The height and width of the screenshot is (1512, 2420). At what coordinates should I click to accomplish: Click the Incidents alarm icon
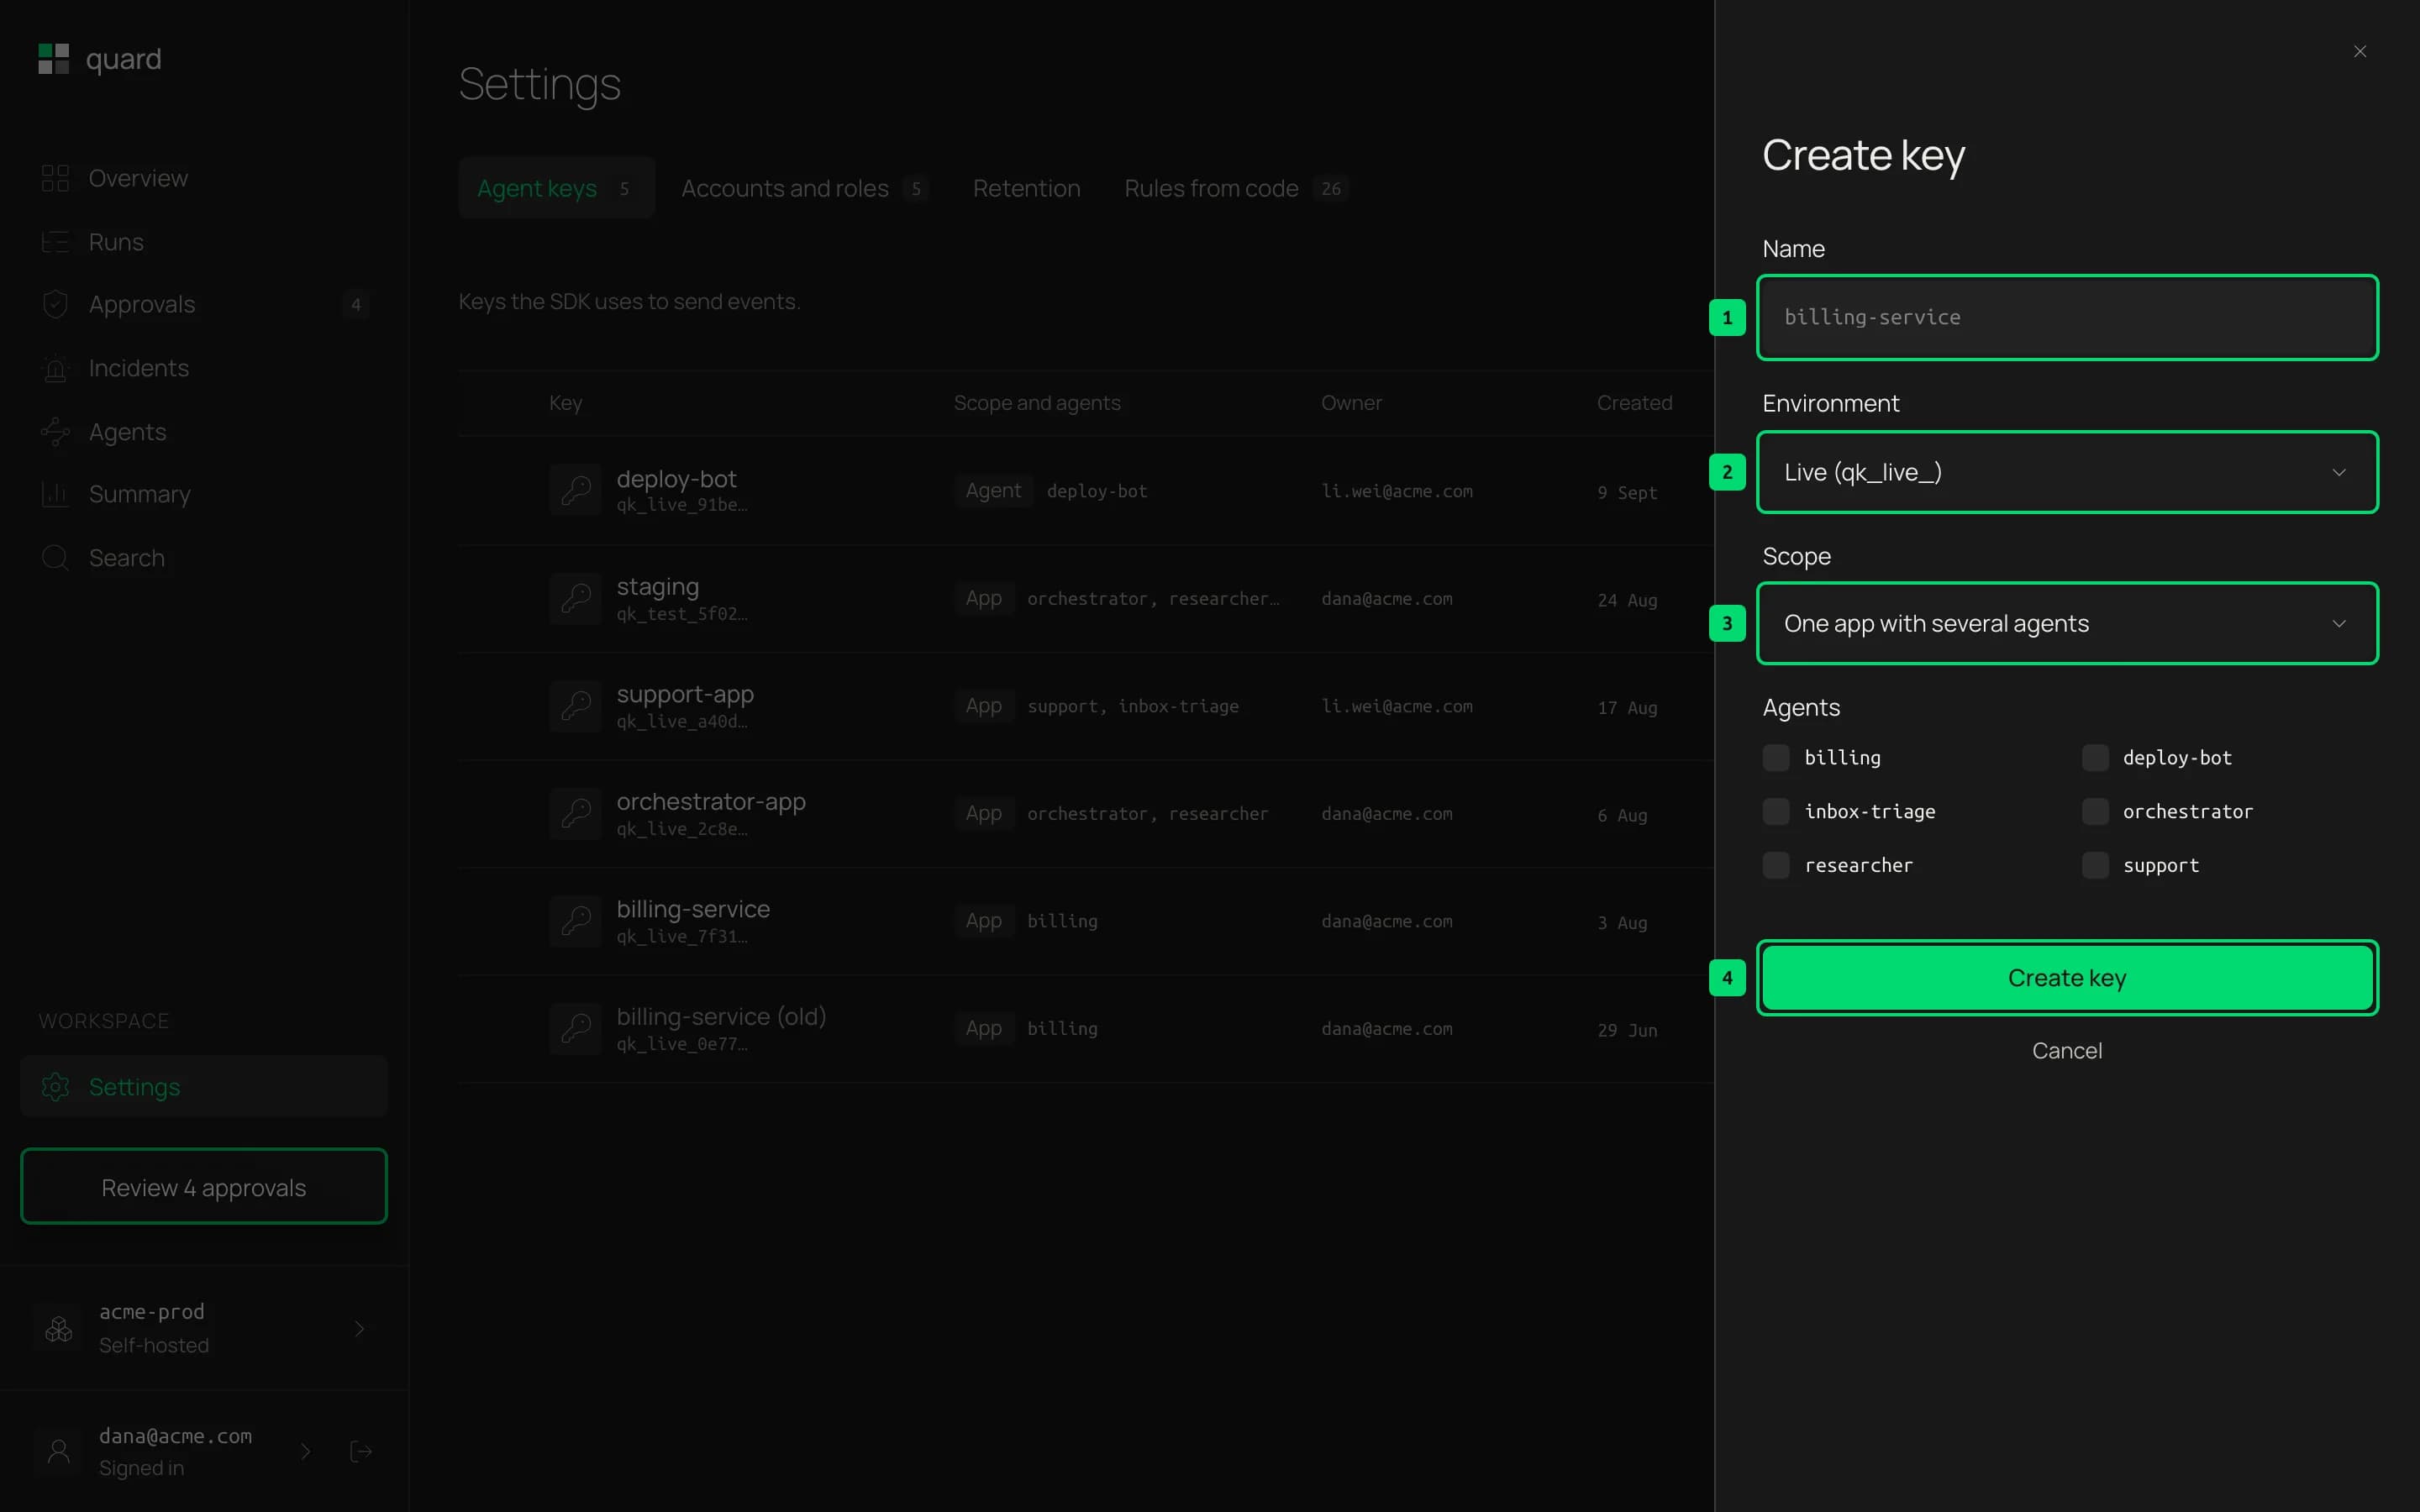pos(55,368)
